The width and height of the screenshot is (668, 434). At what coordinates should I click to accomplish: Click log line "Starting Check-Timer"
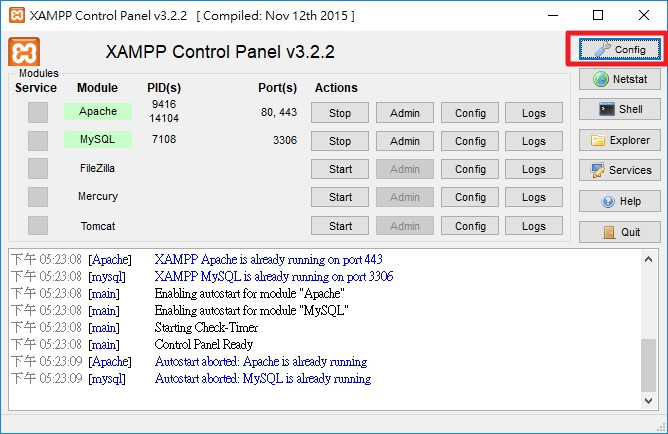[206, 328]
